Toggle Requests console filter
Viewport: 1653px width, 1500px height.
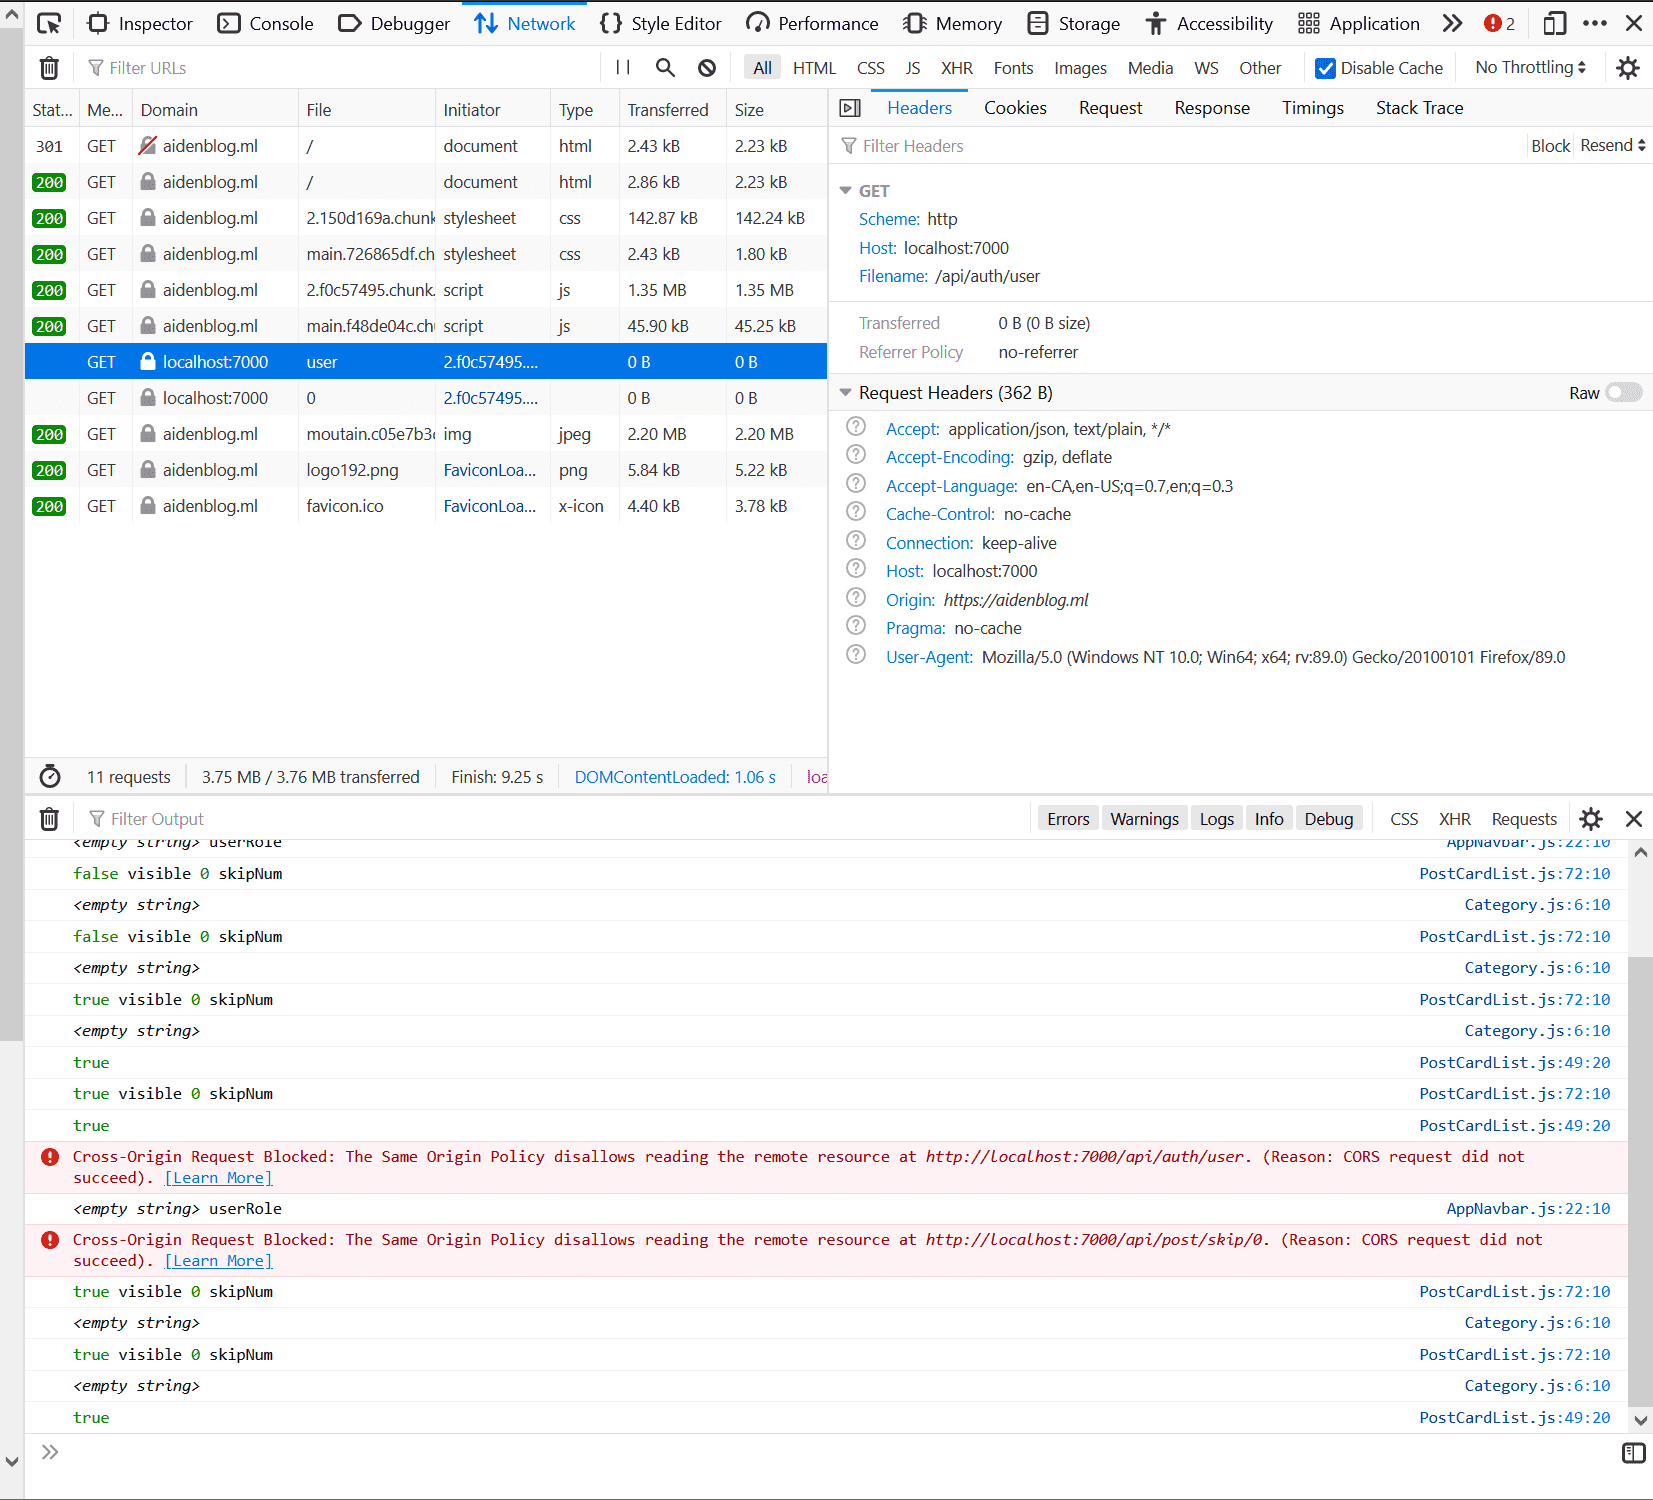click(1524, 819)
